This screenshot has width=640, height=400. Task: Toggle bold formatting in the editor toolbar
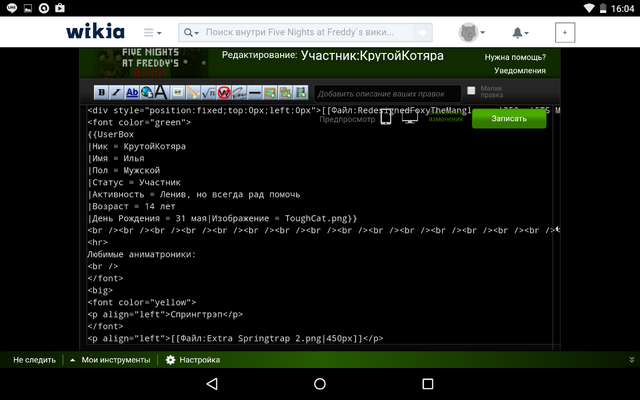click(102, 93)
